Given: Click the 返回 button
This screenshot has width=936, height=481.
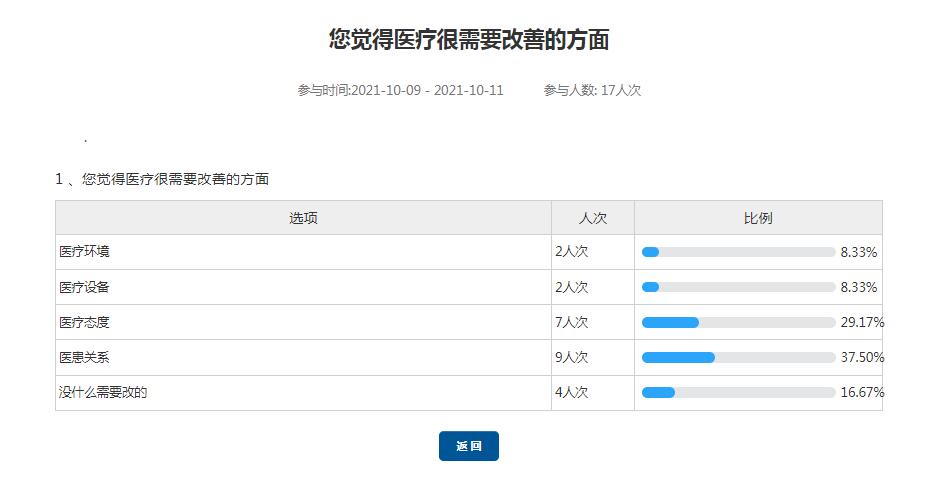Looking at the screenshot, I should pyautogui.click(x=468, y=446).
